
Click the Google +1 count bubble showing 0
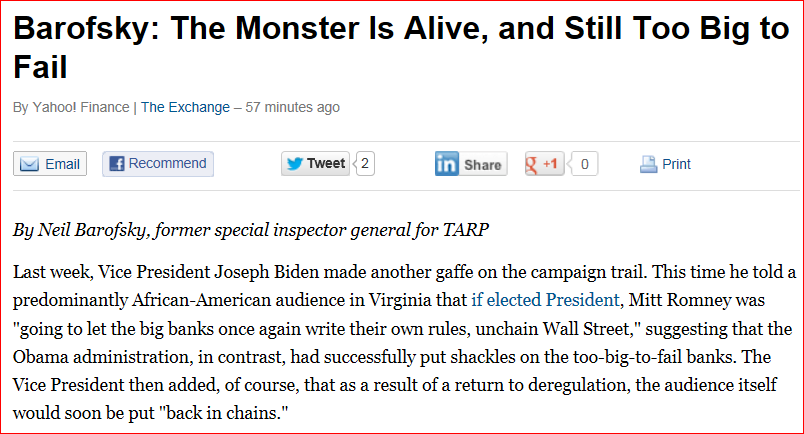583,164
